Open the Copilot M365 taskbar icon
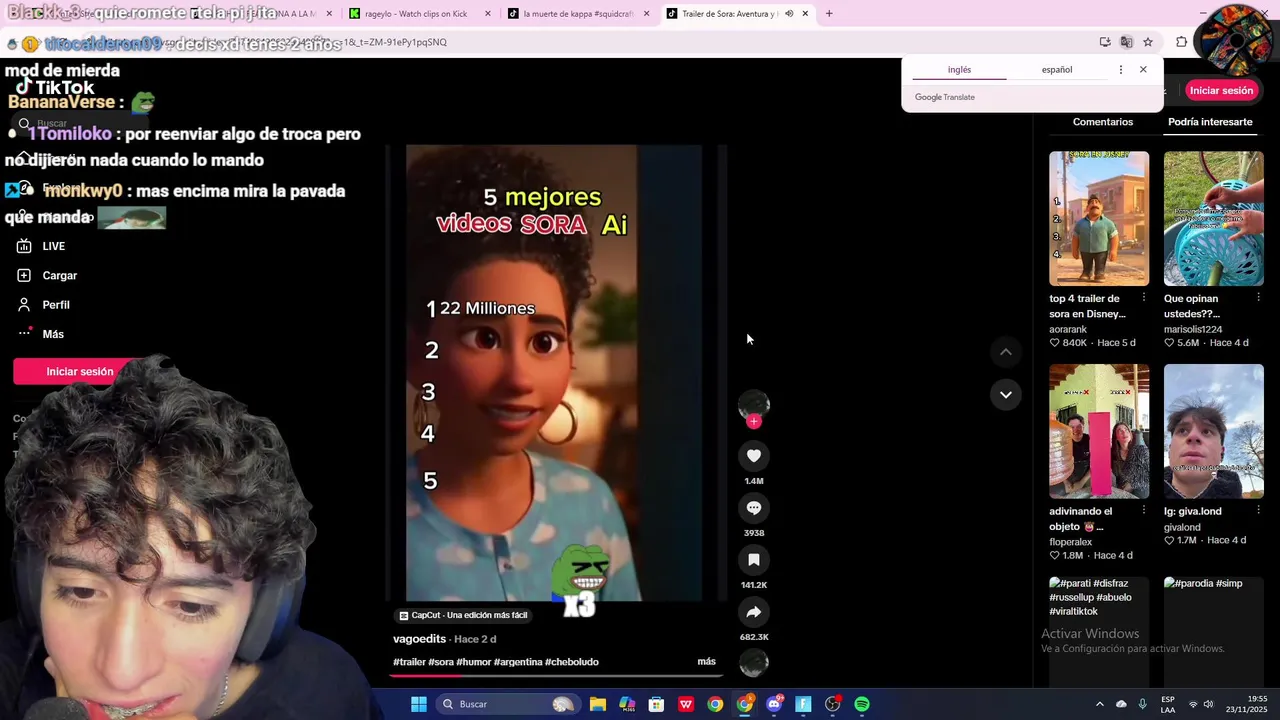The height and width of the screenshot is (720, 1280). coord(627,704)
